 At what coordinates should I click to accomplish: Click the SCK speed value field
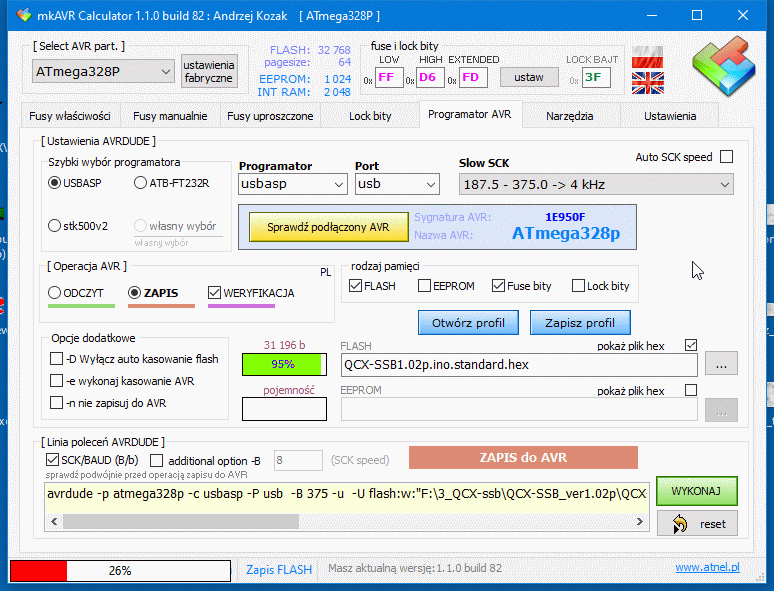tap(298, 461)
